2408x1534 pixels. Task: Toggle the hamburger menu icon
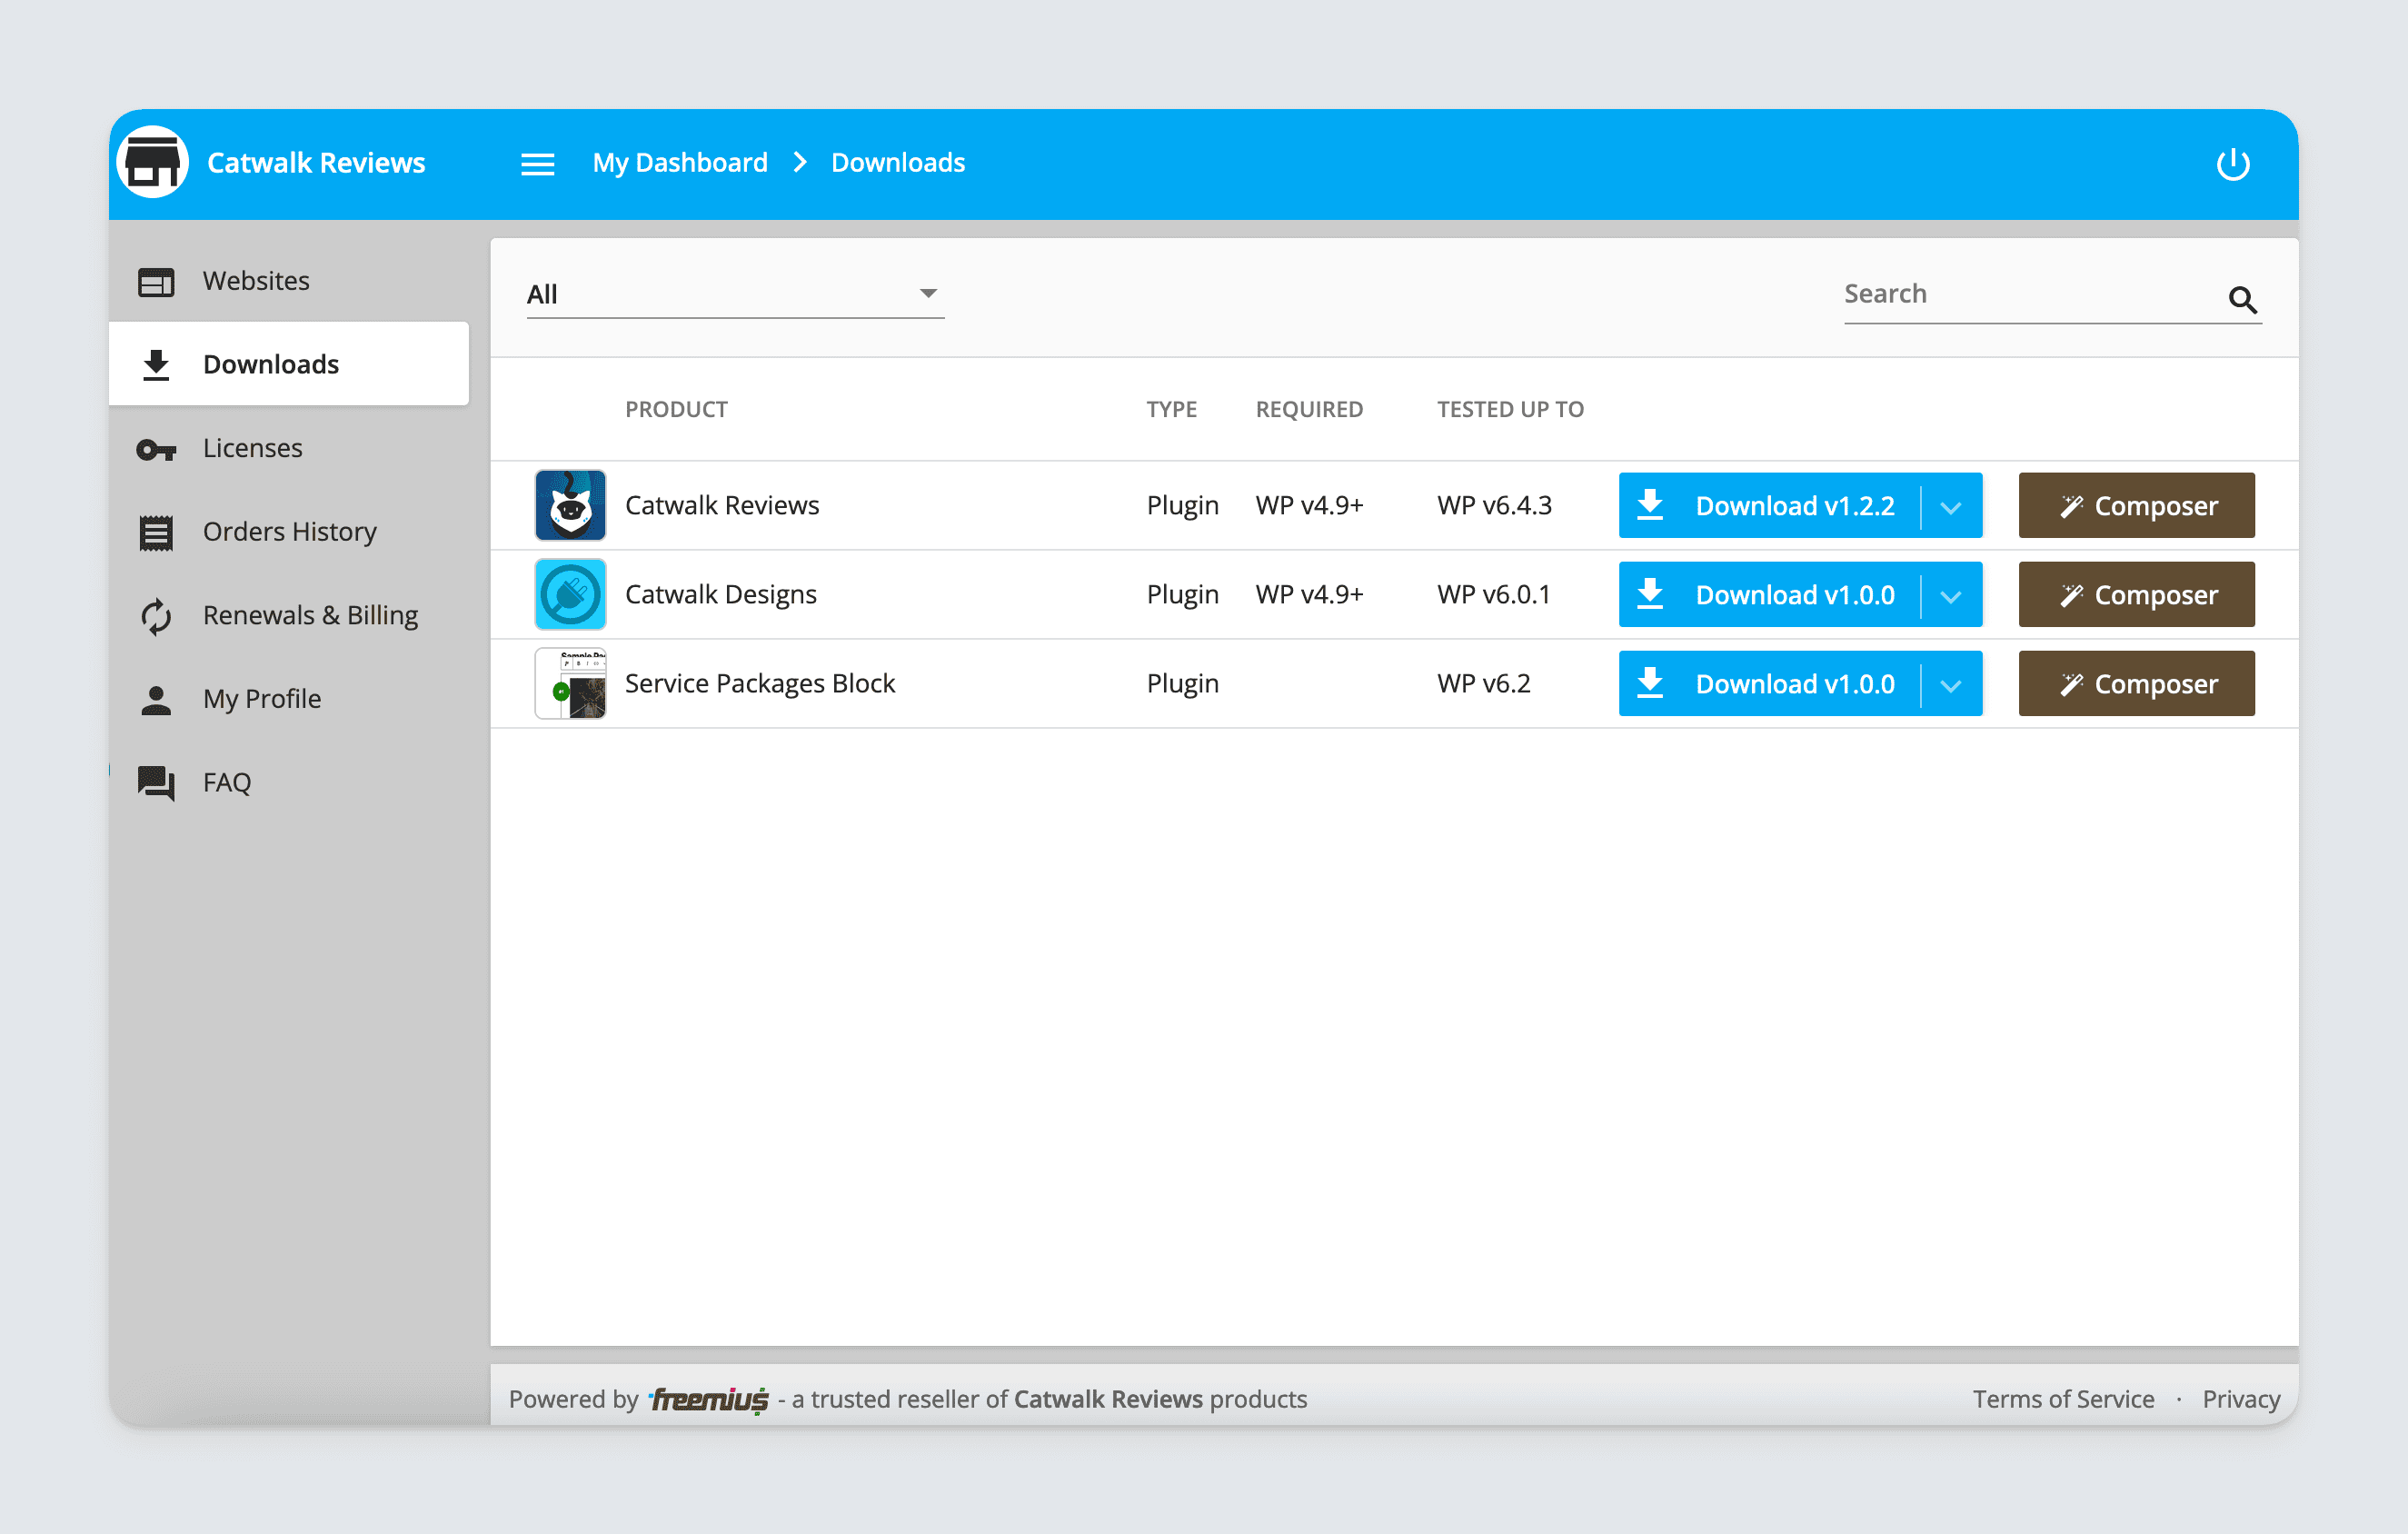point(538,163)
